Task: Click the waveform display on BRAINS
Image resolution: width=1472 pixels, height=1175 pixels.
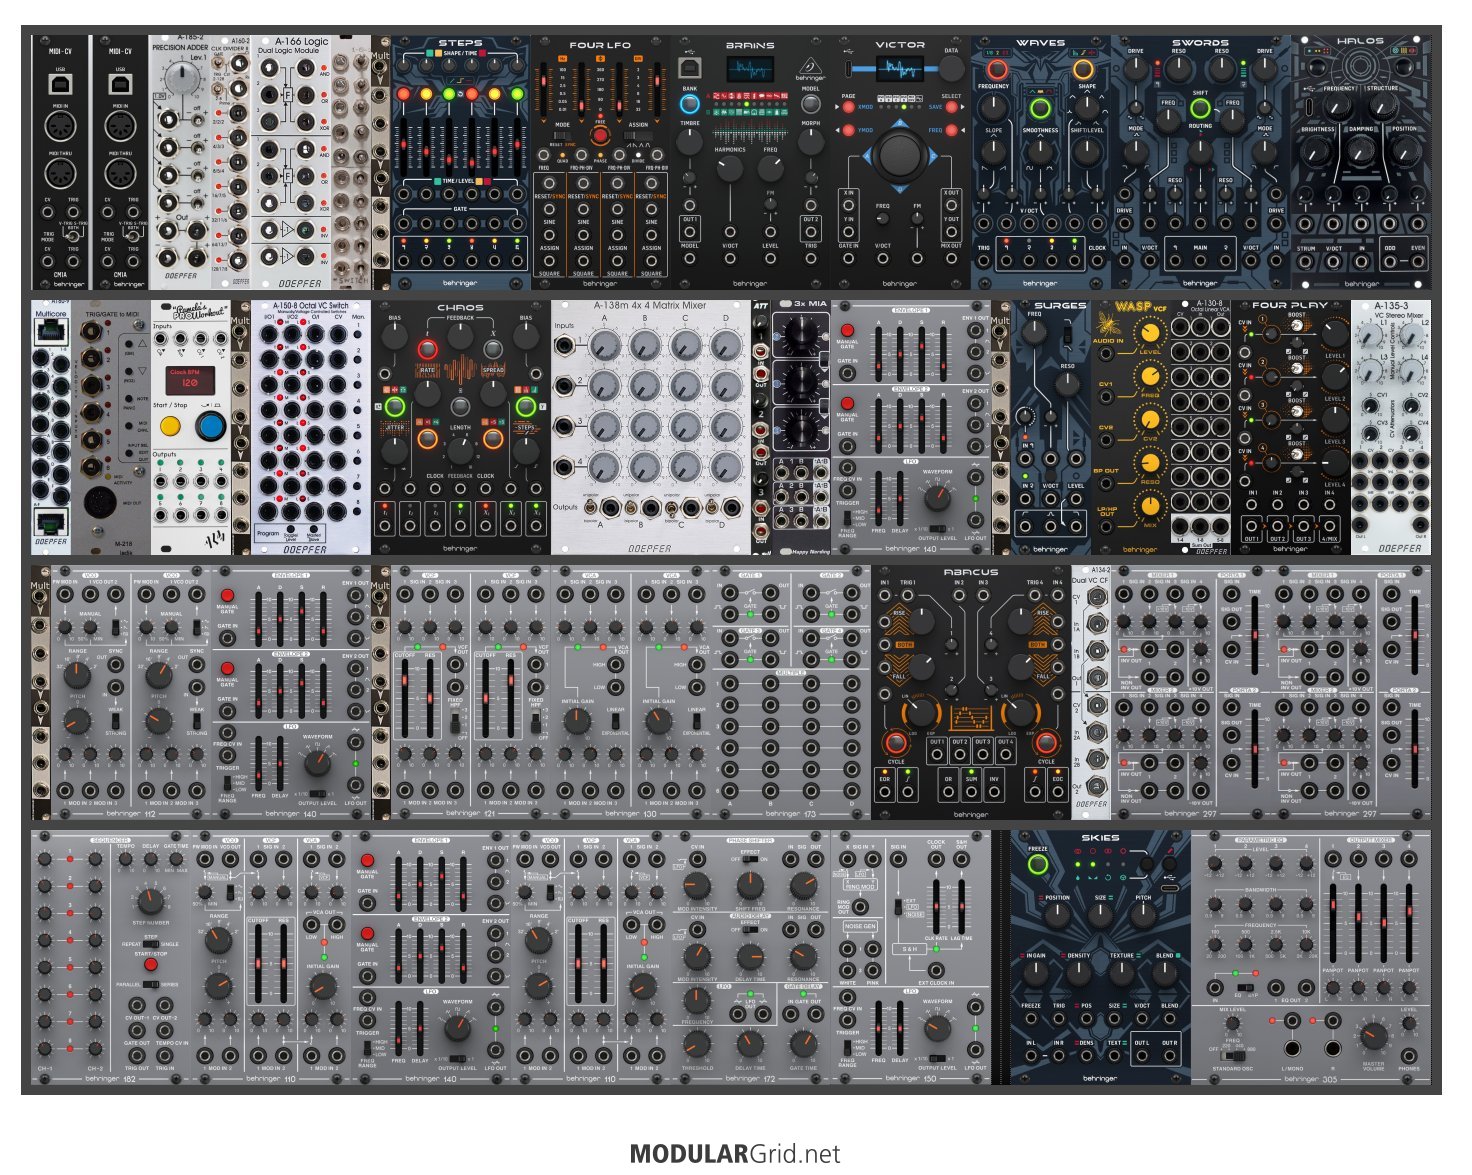Action: pyautogui.click(x=750, y=70)
